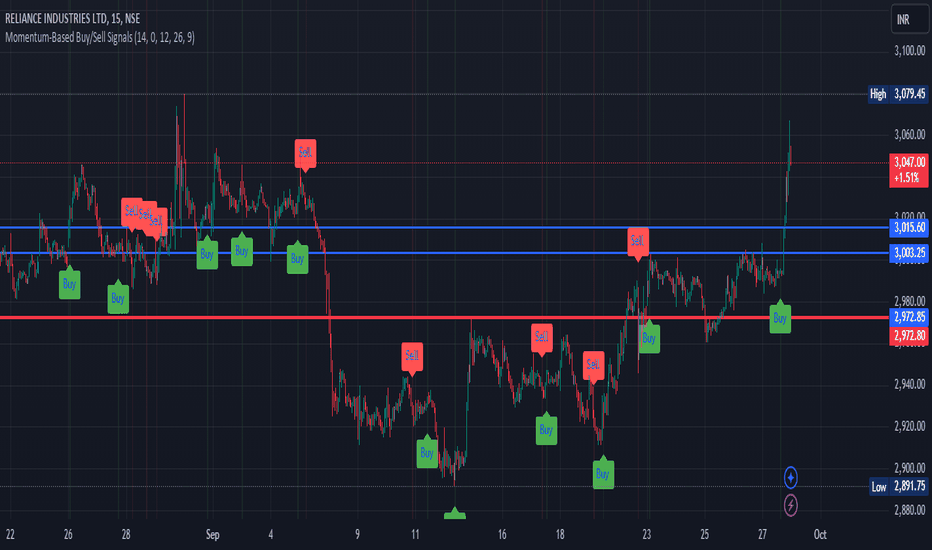Click the 9 date on the time axis

pyautogui.click(x=357, y=535)
